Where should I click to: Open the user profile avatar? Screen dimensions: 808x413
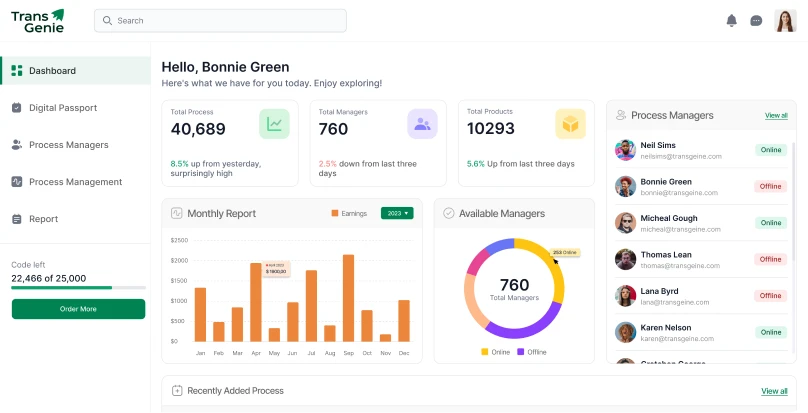[x=785, y=21]
